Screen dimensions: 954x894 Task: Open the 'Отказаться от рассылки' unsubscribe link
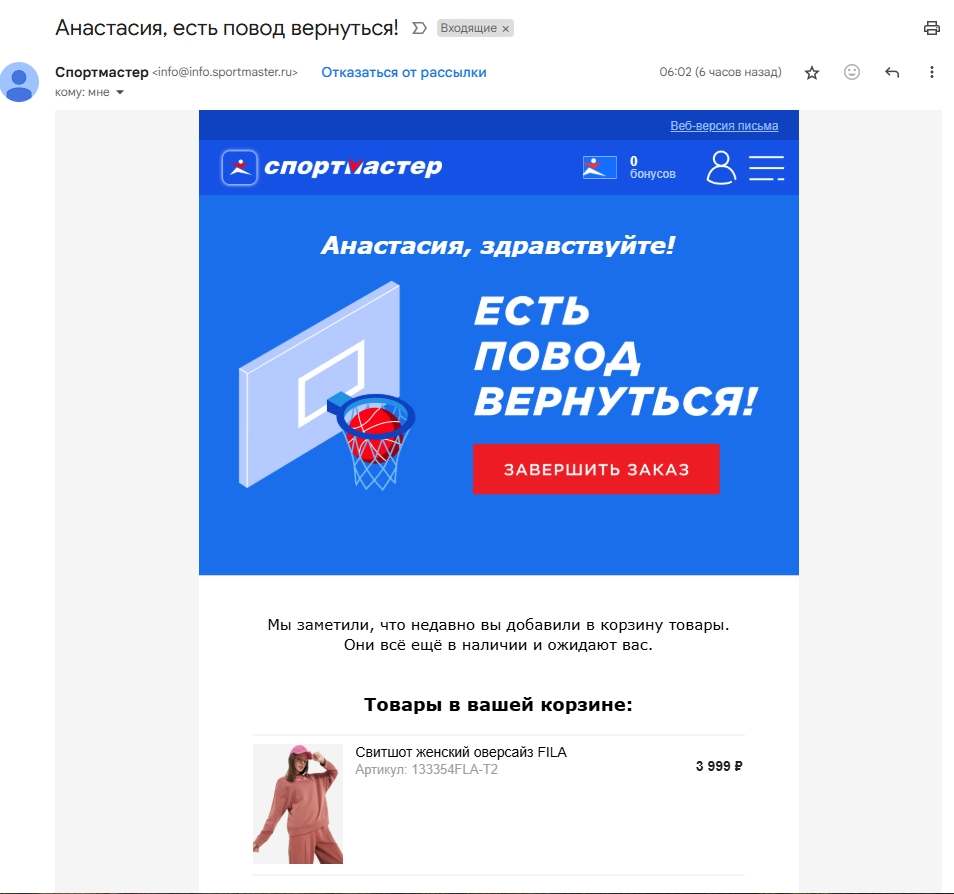click(404, 72)
